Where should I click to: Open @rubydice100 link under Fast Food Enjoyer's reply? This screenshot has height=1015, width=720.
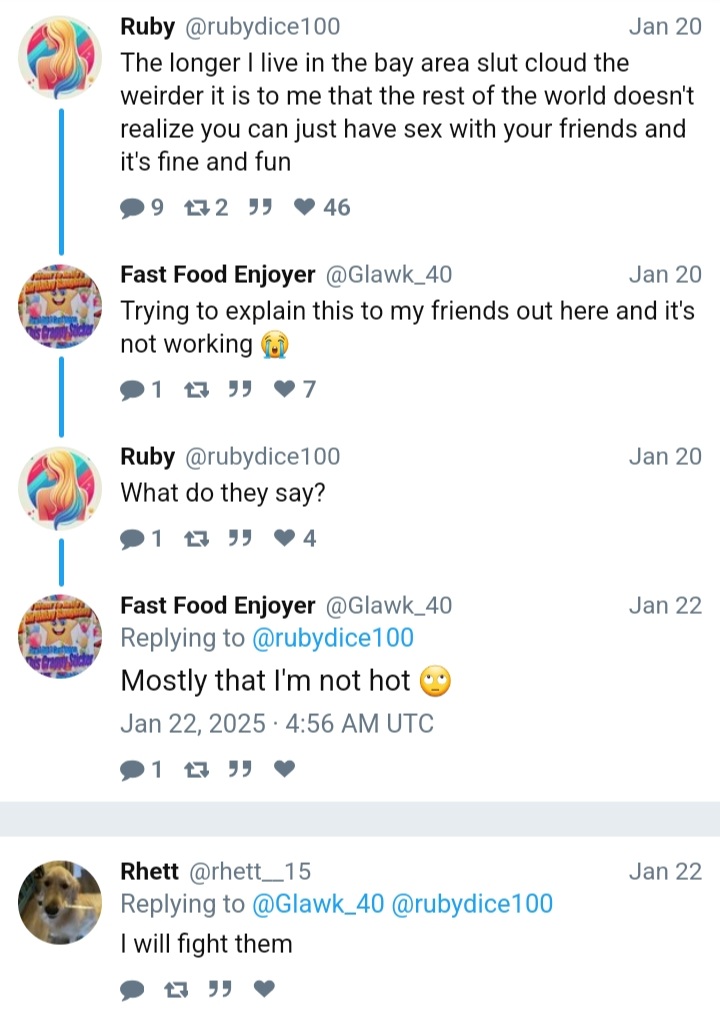[x=333, y=638]
